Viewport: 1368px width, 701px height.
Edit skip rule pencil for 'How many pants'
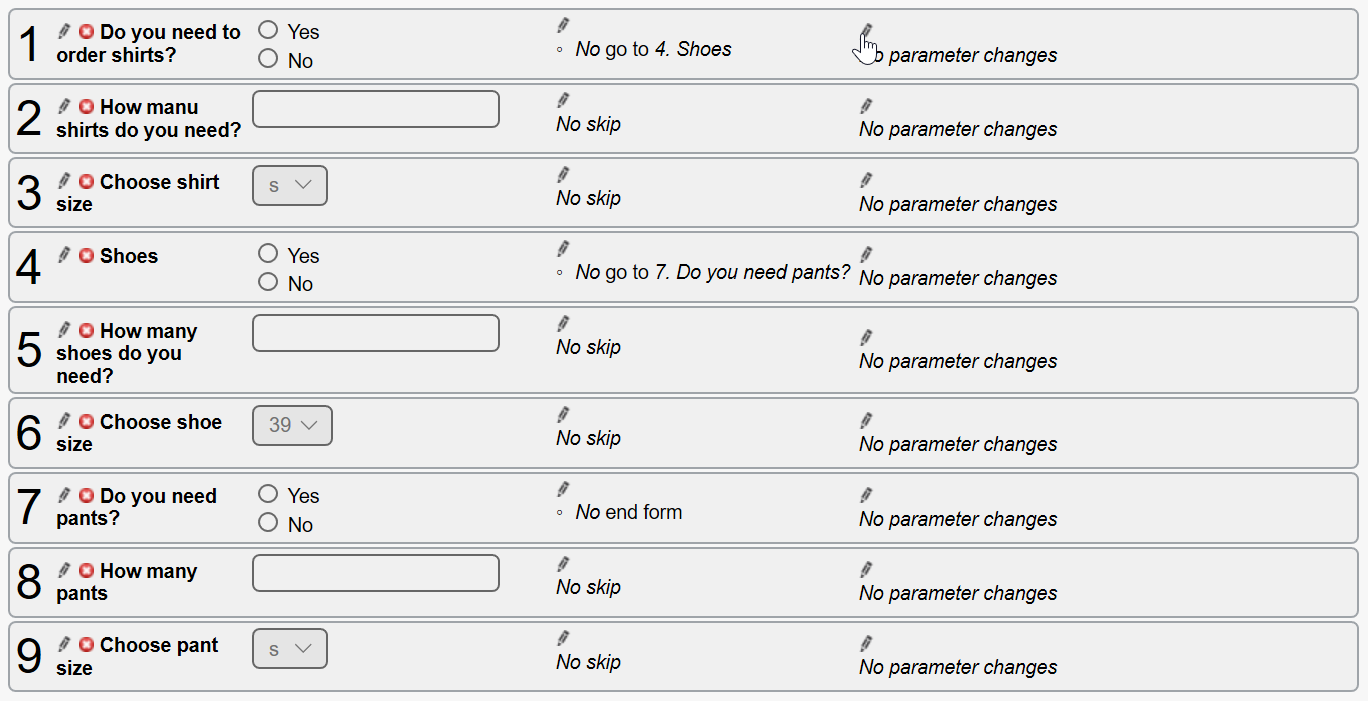pos(563,564)
